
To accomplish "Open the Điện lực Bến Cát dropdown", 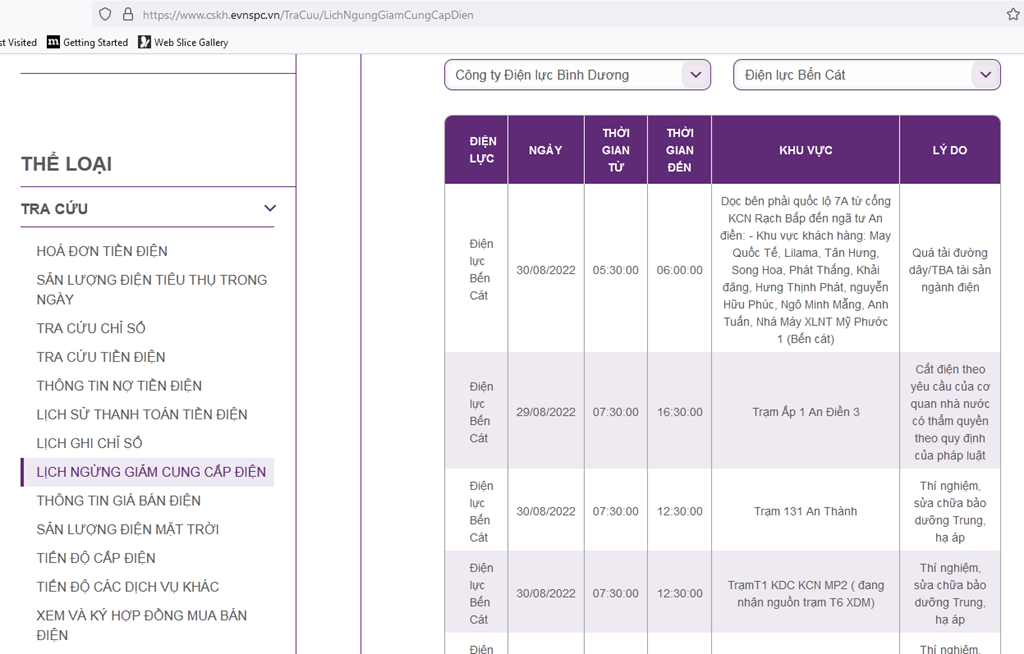I will [867, 75].
